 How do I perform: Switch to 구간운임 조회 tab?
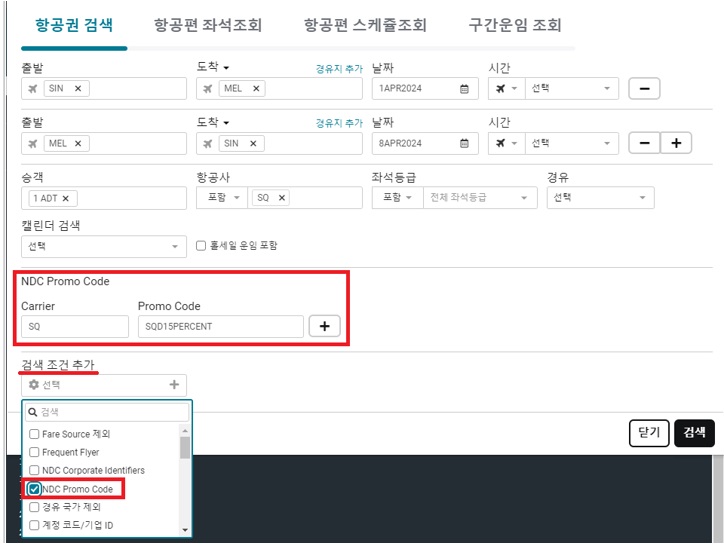click(x=515, y=24)
